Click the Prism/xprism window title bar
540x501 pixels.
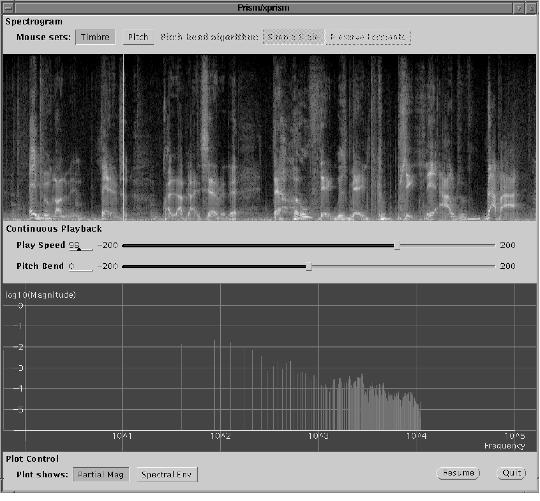pyautogui.click(x=264, y=8)
